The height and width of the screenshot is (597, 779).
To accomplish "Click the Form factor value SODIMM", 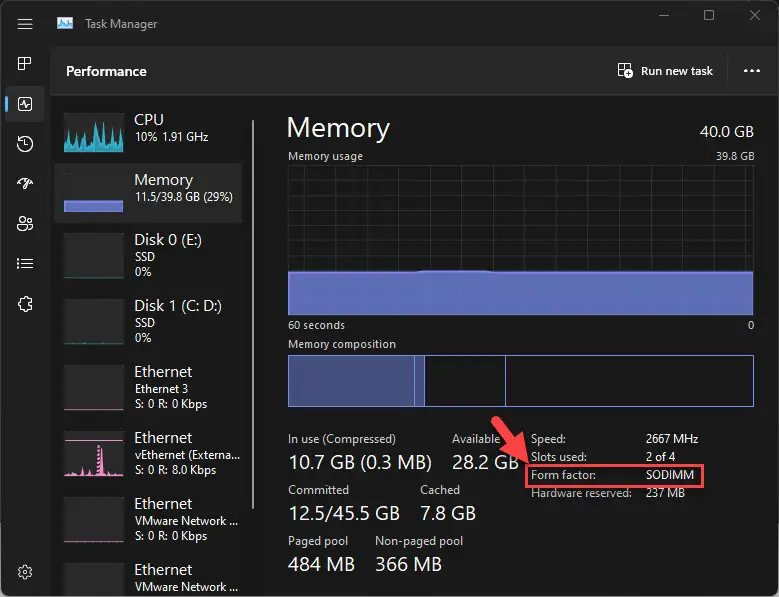I will [x=670, y=475].
